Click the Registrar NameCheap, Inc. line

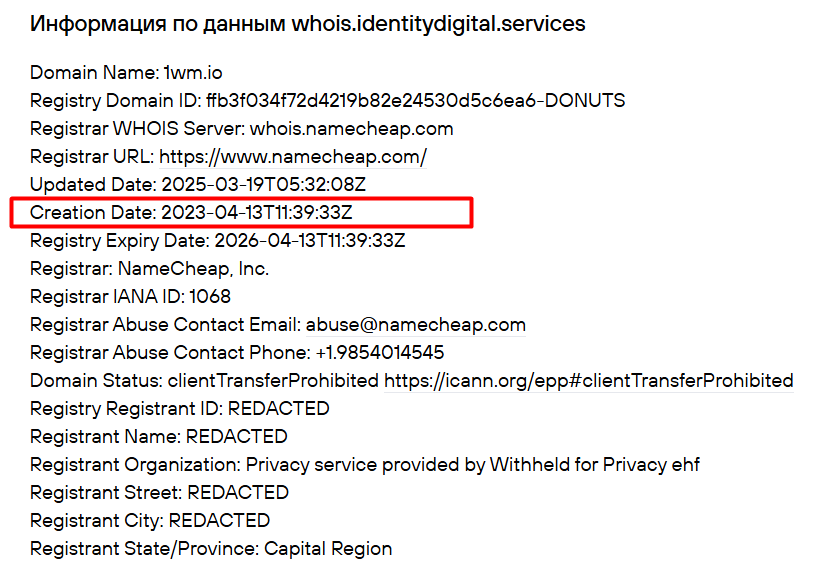149,269
